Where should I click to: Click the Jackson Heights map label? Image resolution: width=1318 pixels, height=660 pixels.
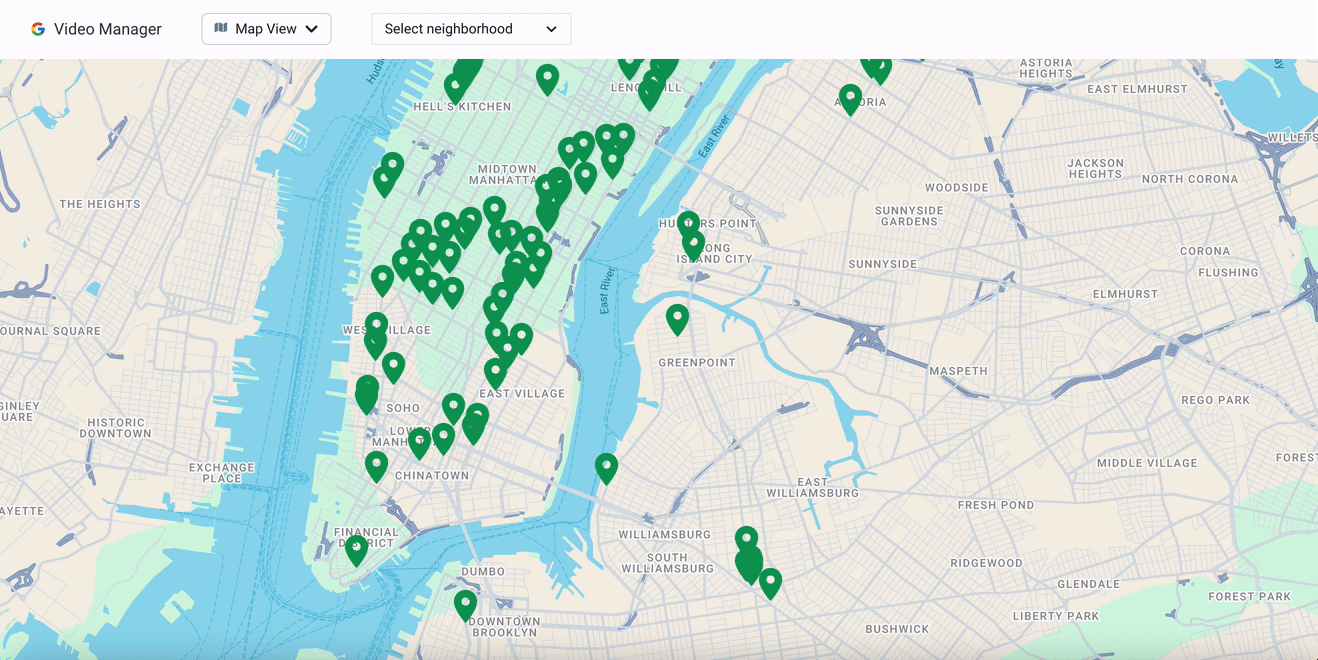[x=1095, y=168]
